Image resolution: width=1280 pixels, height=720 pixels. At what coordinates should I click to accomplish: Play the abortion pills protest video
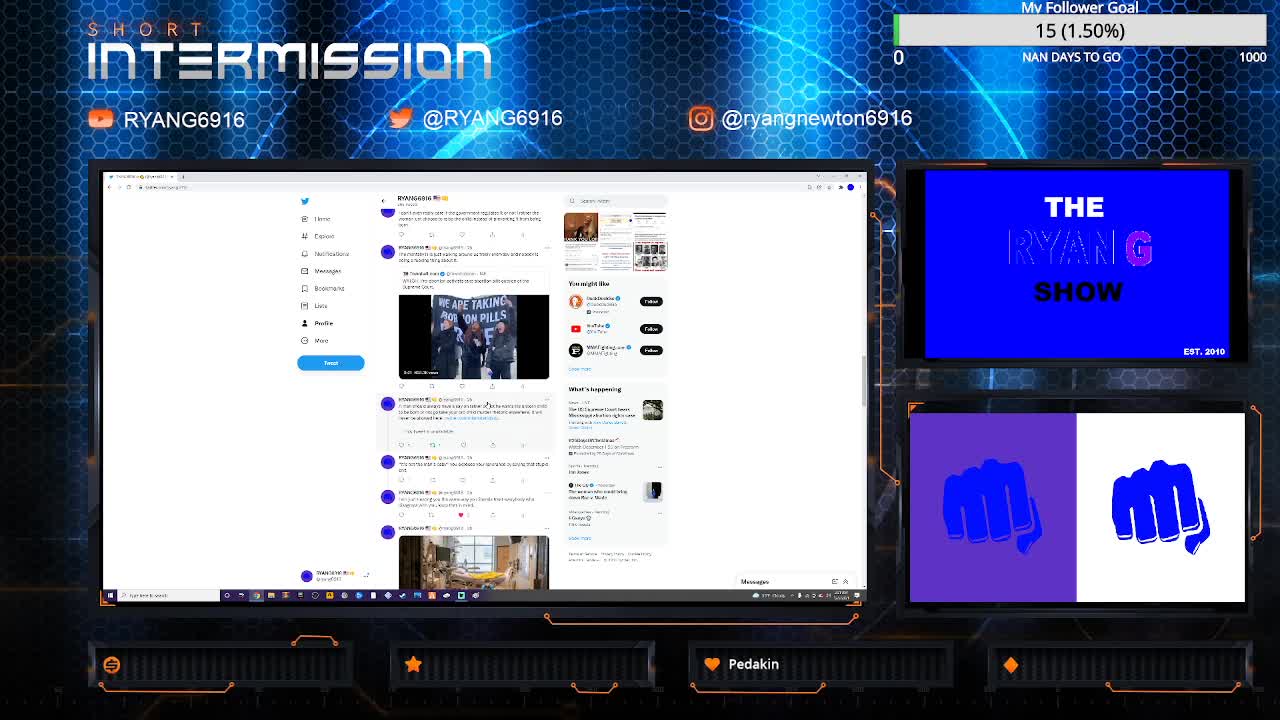coord(473,337)
